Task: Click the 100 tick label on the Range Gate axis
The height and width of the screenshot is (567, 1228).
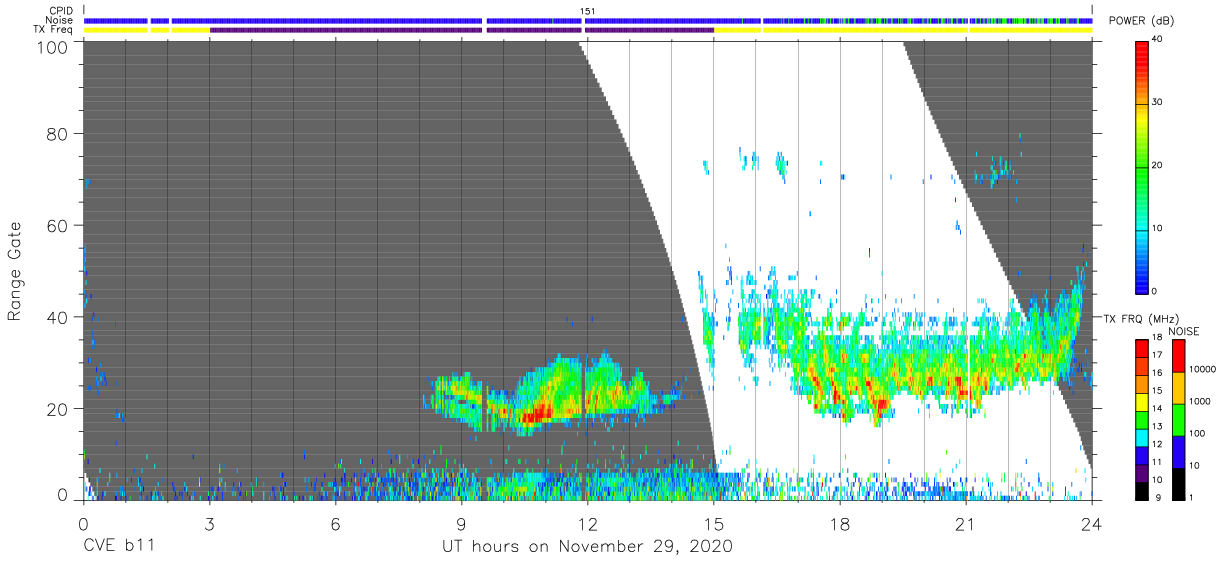Action: tap(51, 46)
